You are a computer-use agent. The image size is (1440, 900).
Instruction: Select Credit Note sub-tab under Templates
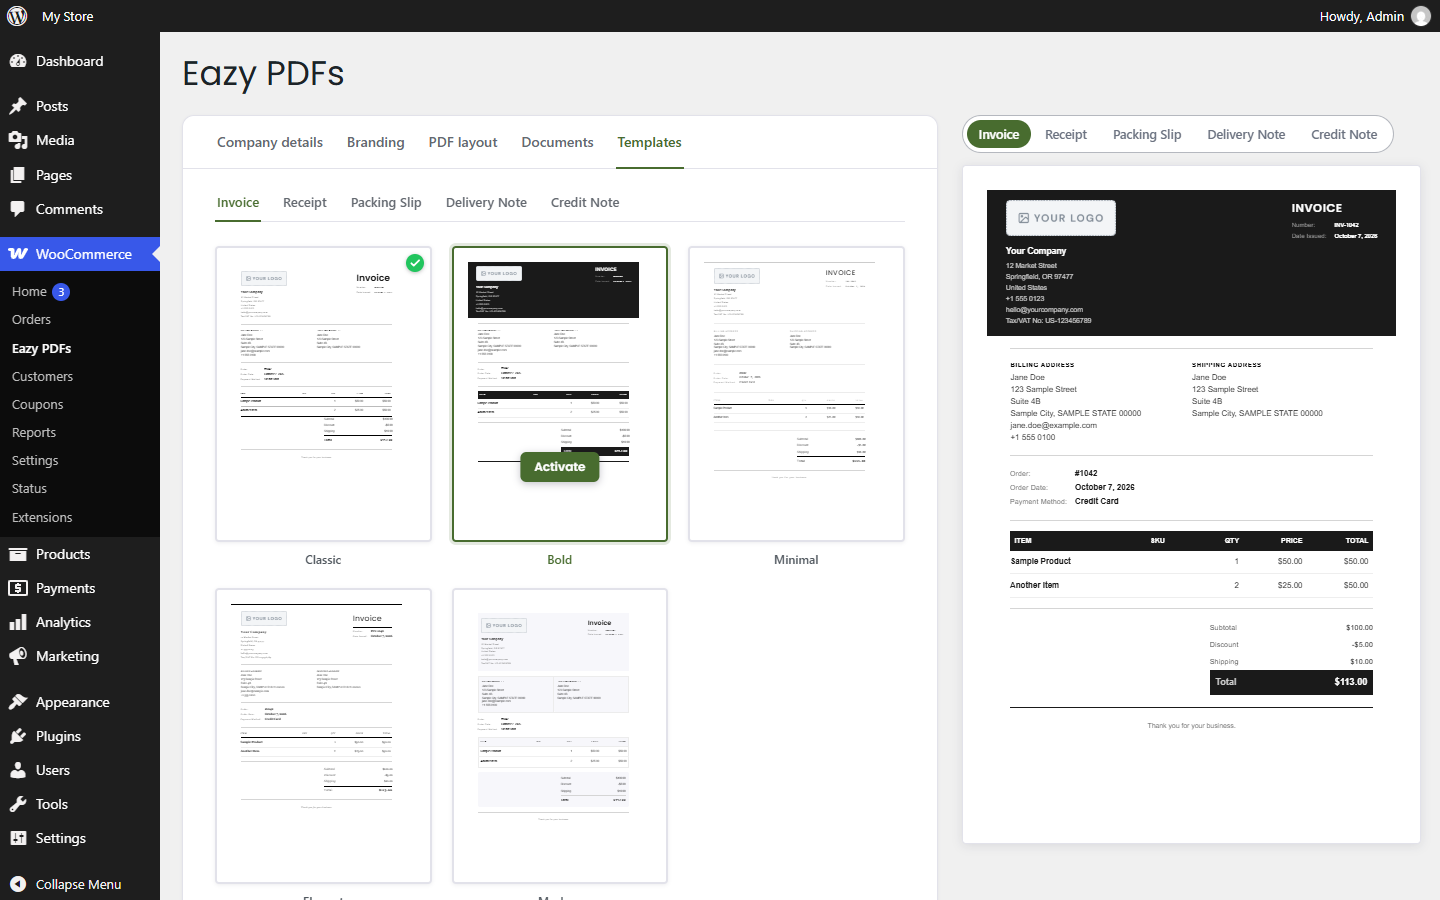tap(585, 202)
